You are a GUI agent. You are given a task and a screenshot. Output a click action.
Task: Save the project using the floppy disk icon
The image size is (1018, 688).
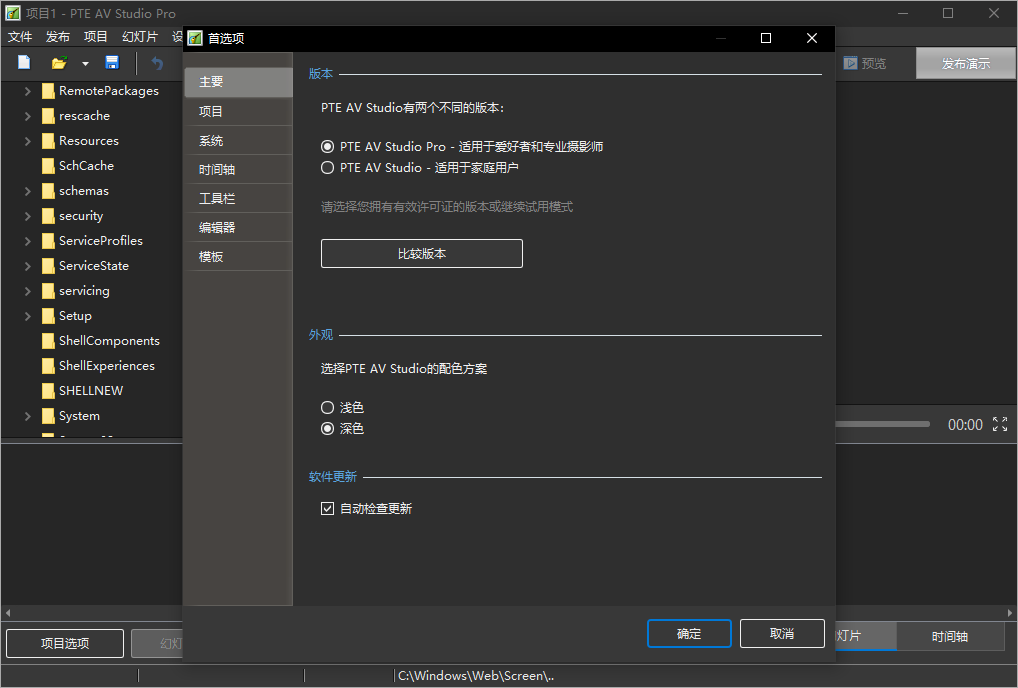click(112, 63)
